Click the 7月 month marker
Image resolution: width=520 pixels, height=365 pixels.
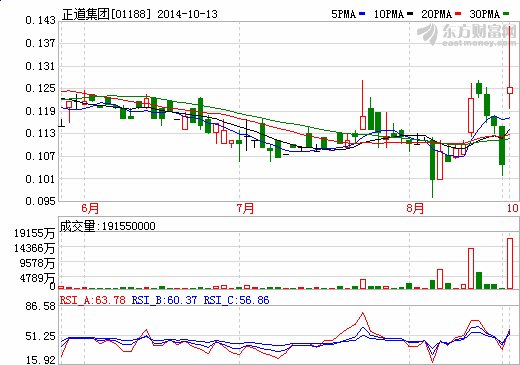click(x=245, y=209)
